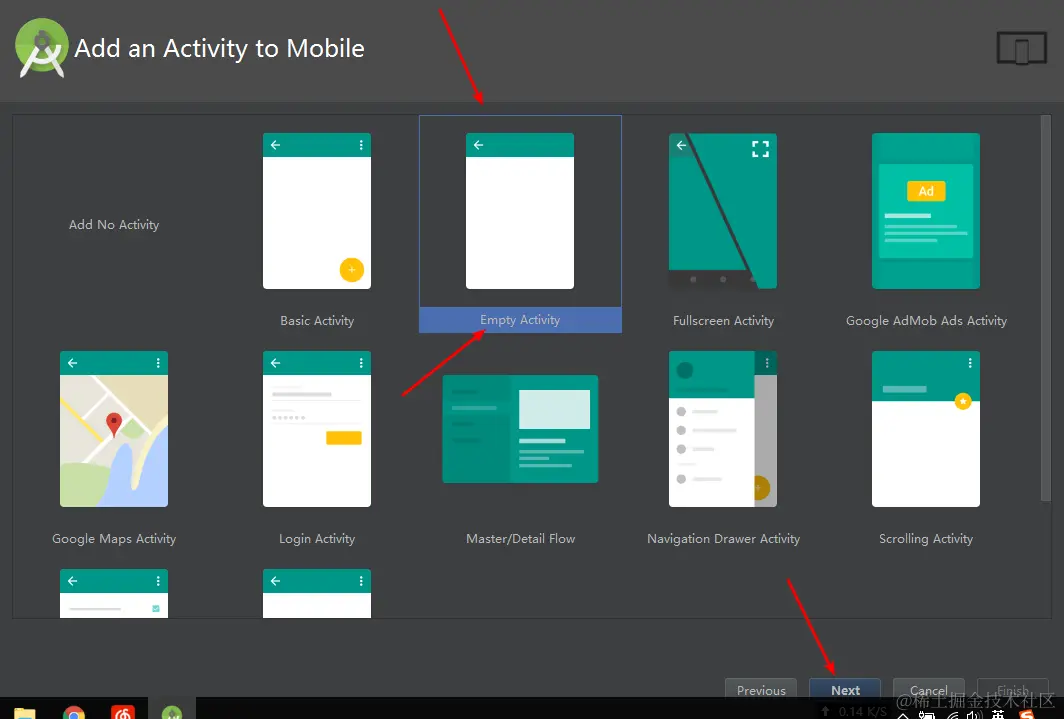Click the Android Studio taskbar icon
The height and width of the screenshot is (719, 1064).
tap(172, 712)
